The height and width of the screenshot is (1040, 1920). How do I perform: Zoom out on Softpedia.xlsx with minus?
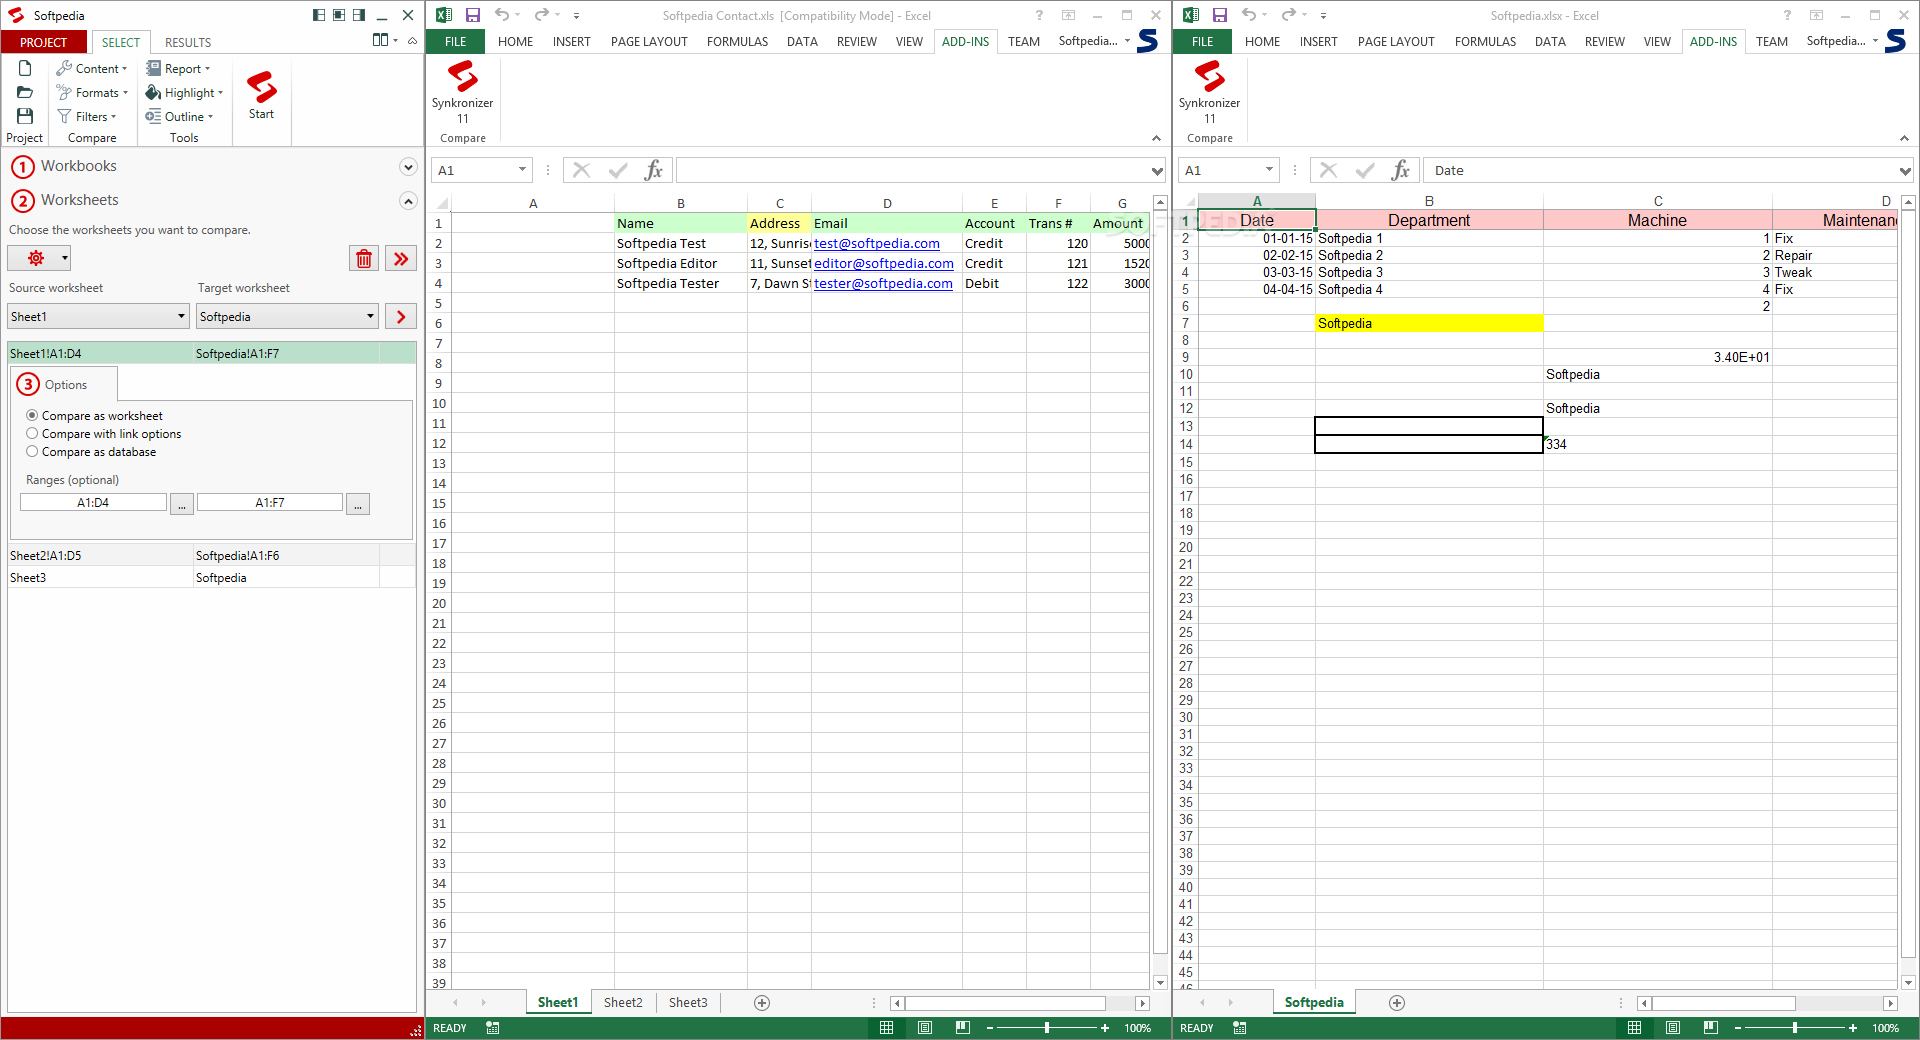(1738, 1028)
